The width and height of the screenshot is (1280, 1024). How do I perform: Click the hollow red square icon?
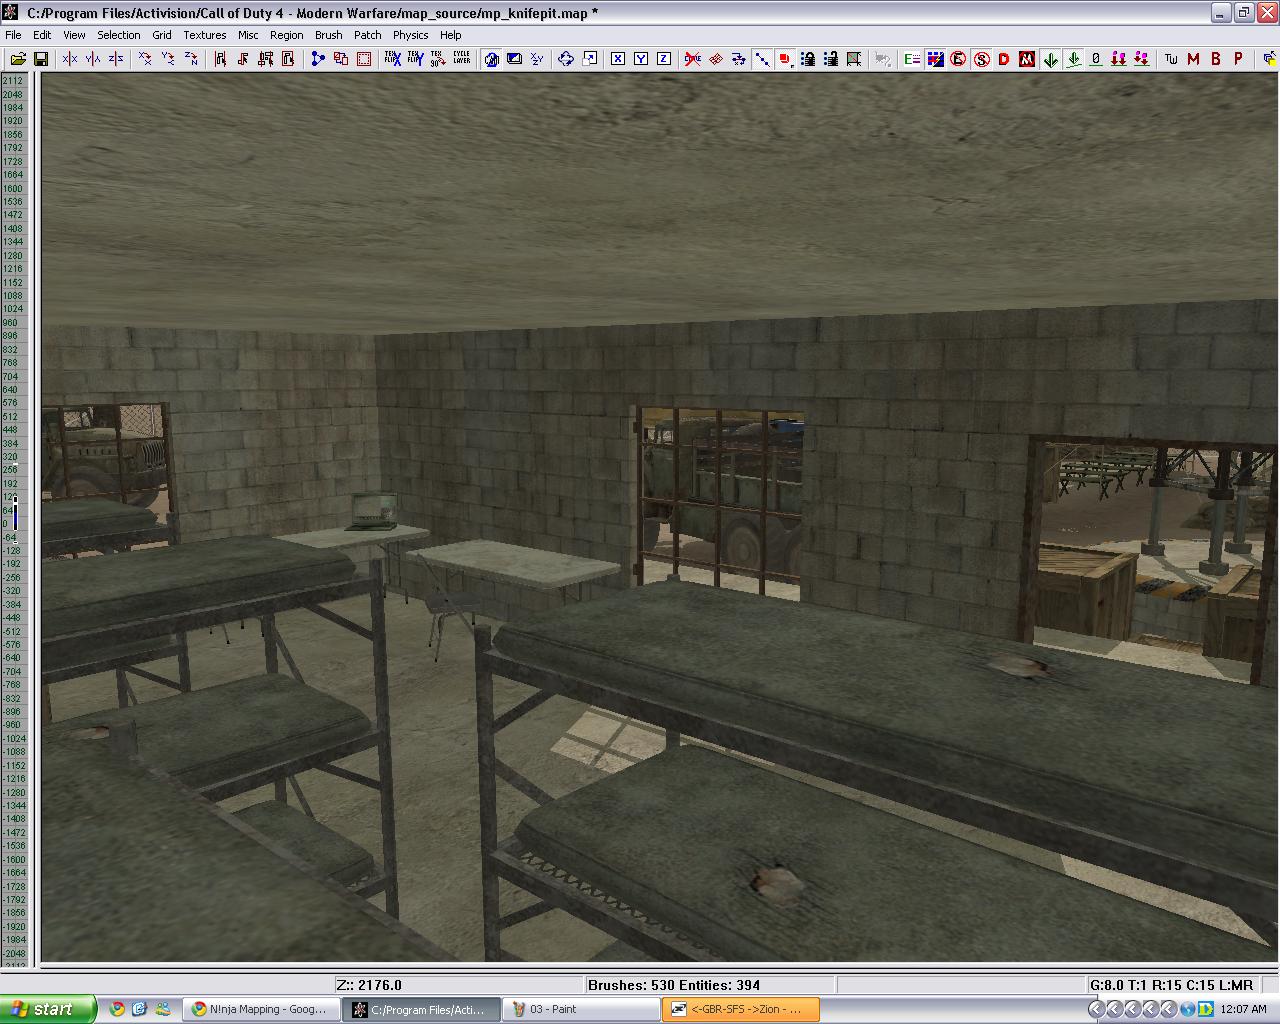[x=364, y=59]
